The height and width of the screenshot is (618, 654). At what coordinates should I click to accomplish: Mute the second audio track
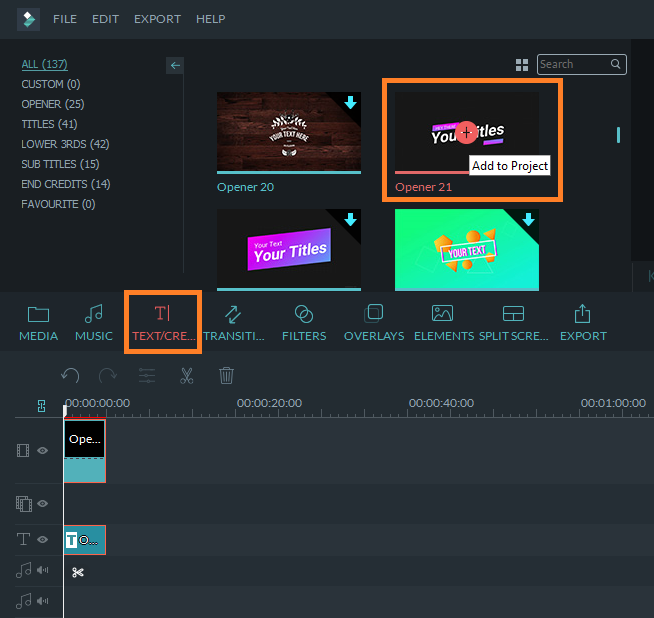point(43,601)
